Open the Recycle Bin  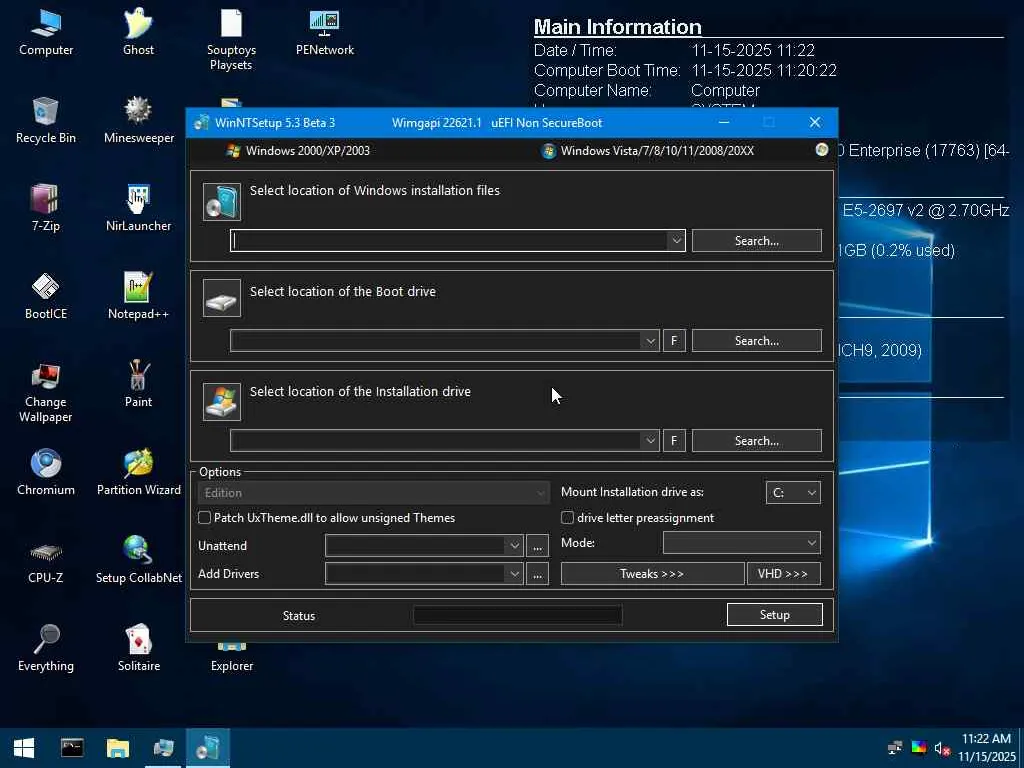pyautogui.click(x=46, y=121)
